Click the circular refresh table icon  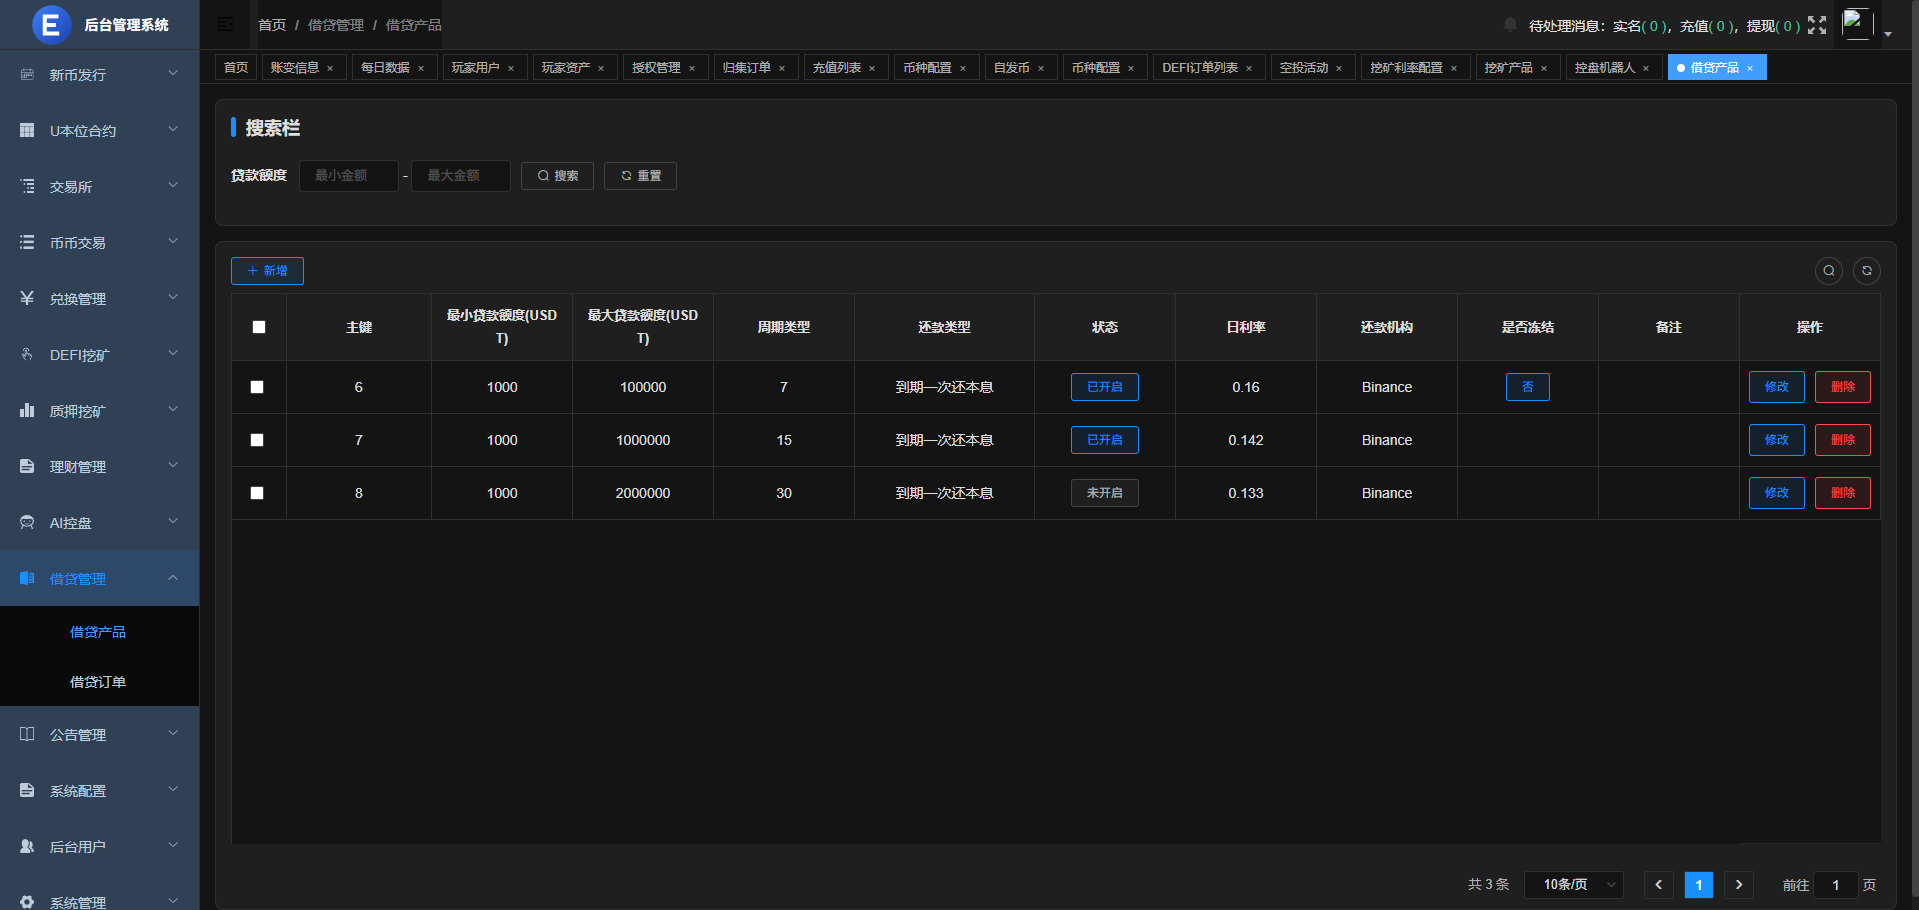click(1866, 271)
